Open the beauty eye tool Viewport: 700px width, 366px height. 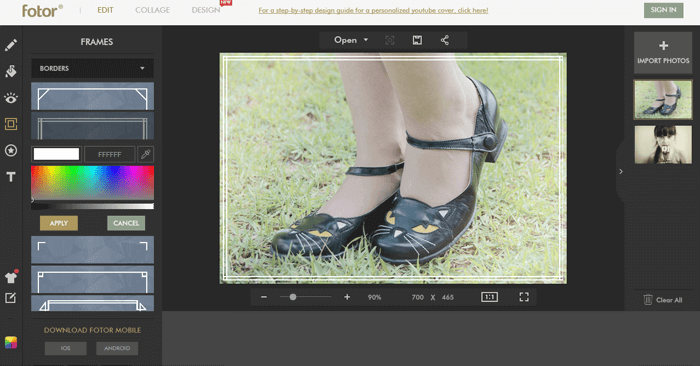tap(11, 98)
